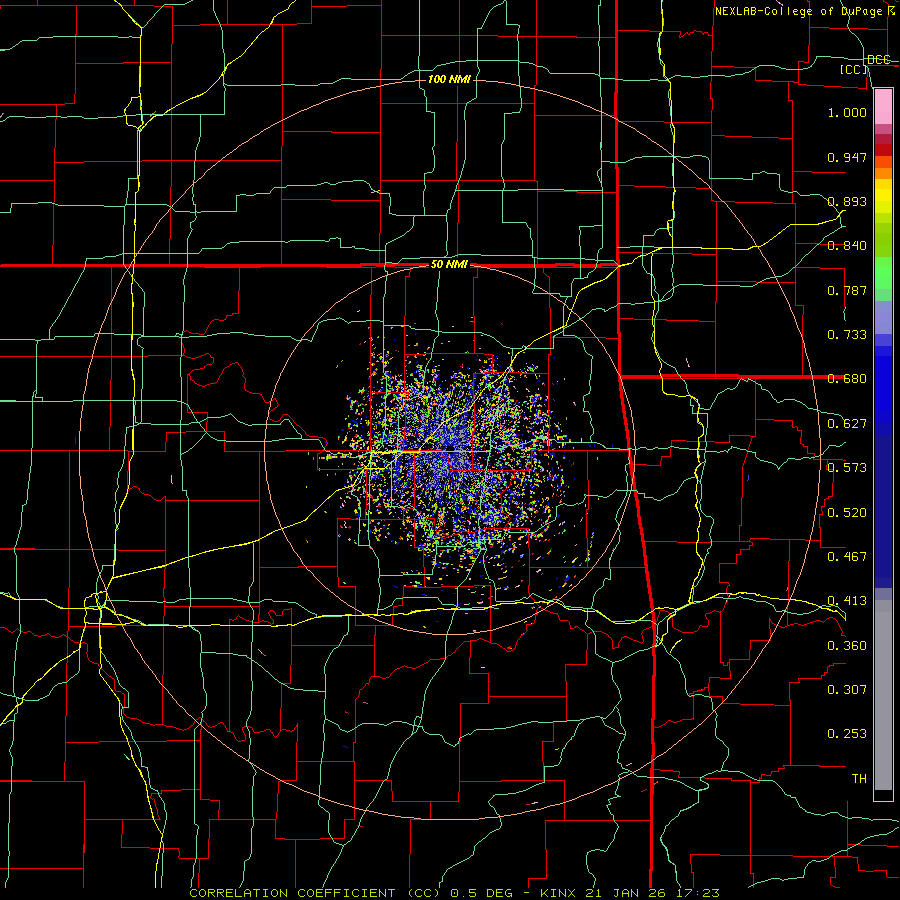Select the 0.307 legend value
The image size is (900, 900).
click(x=847, y=690)
